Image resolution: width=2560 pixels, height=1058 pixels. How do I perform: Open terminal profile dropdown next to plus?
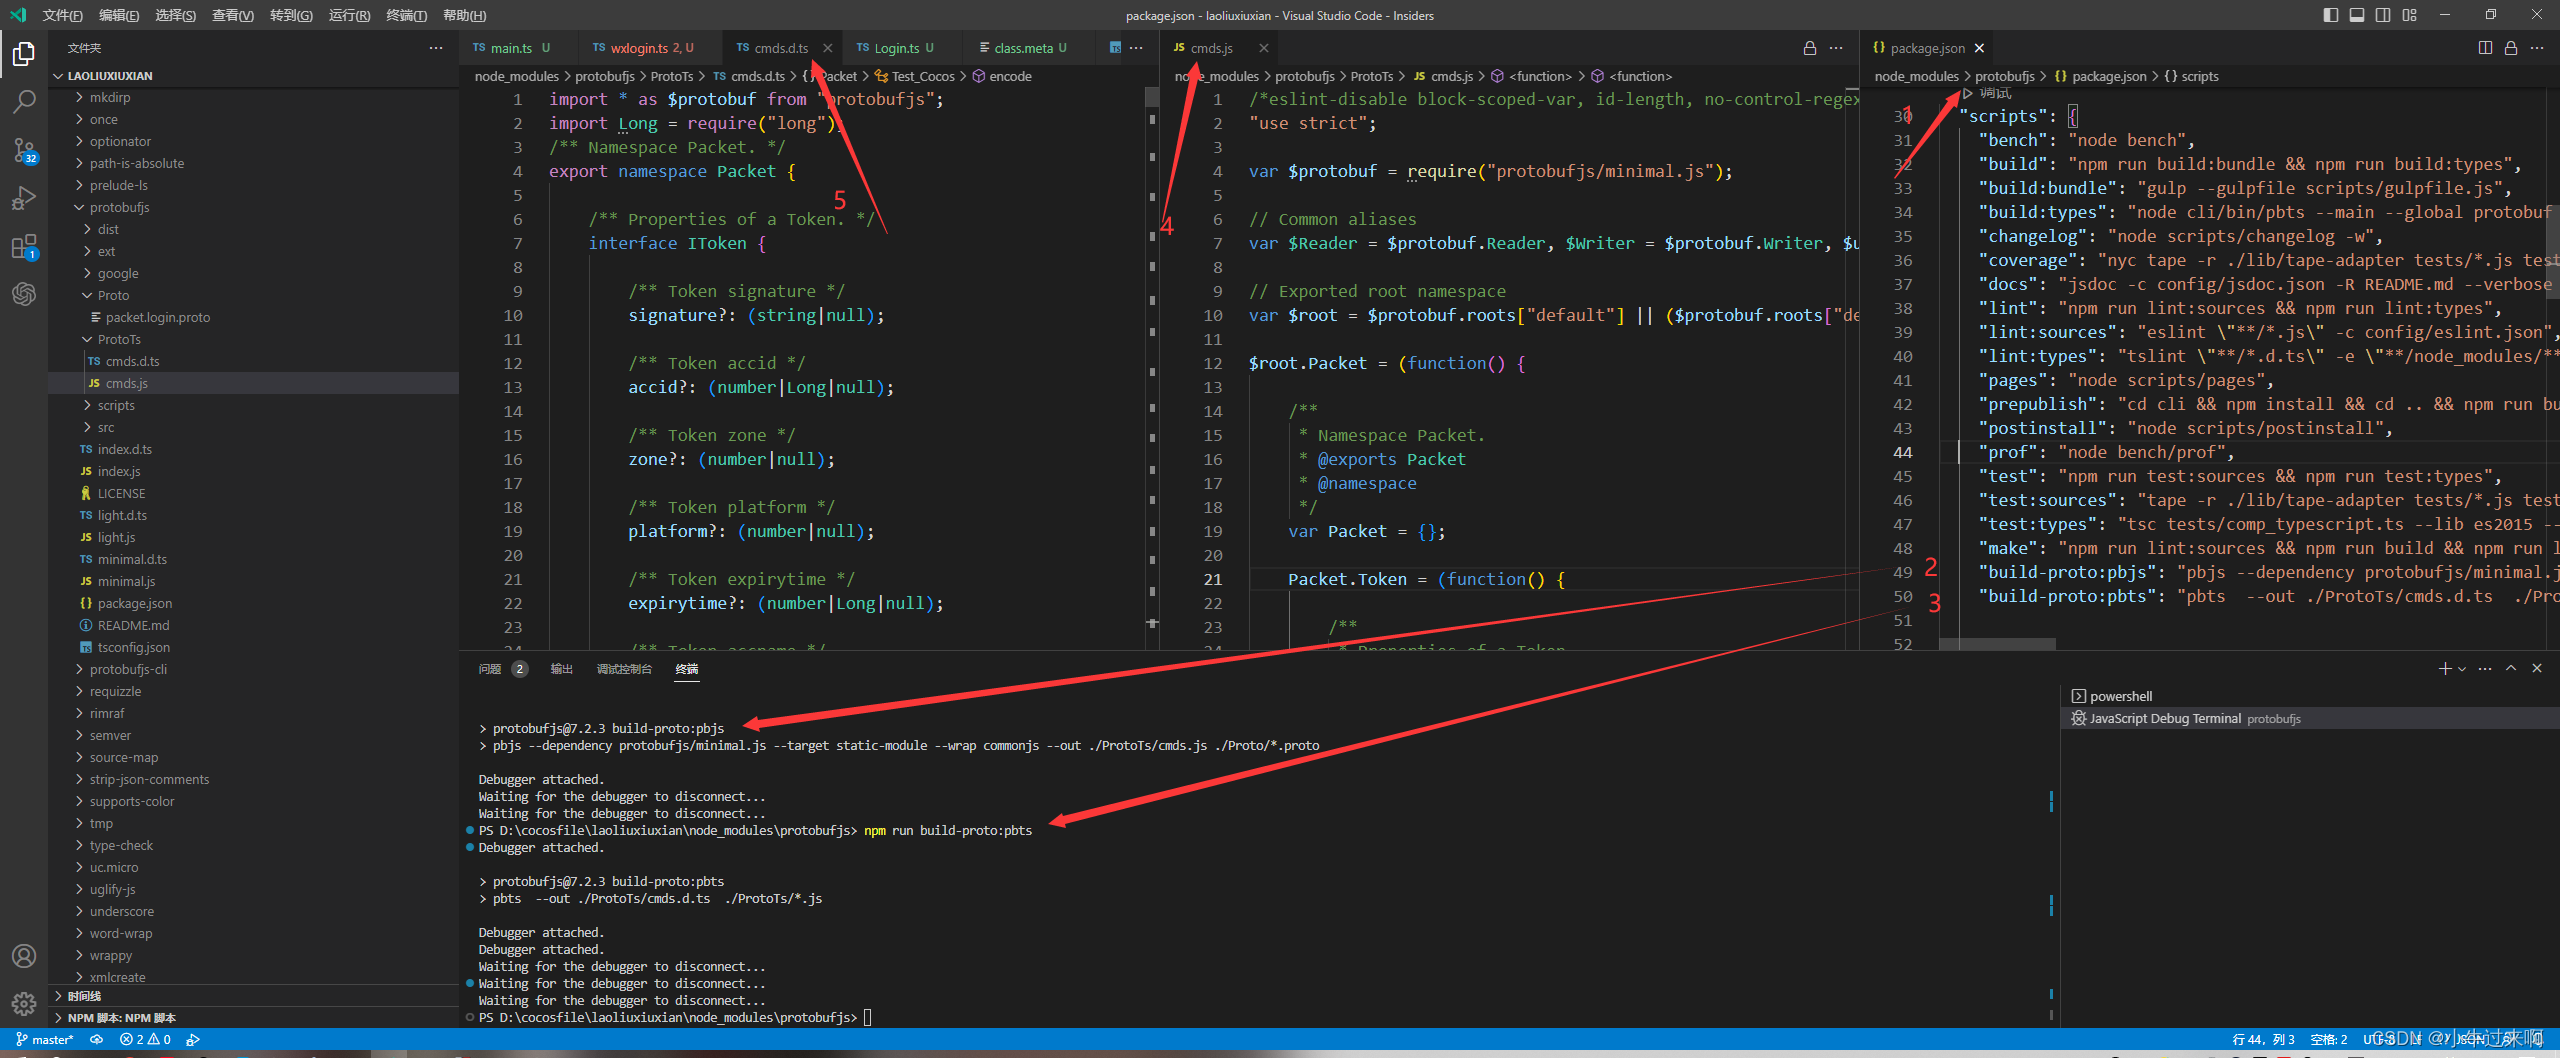pyautogui.click(x=2462, y=669)
